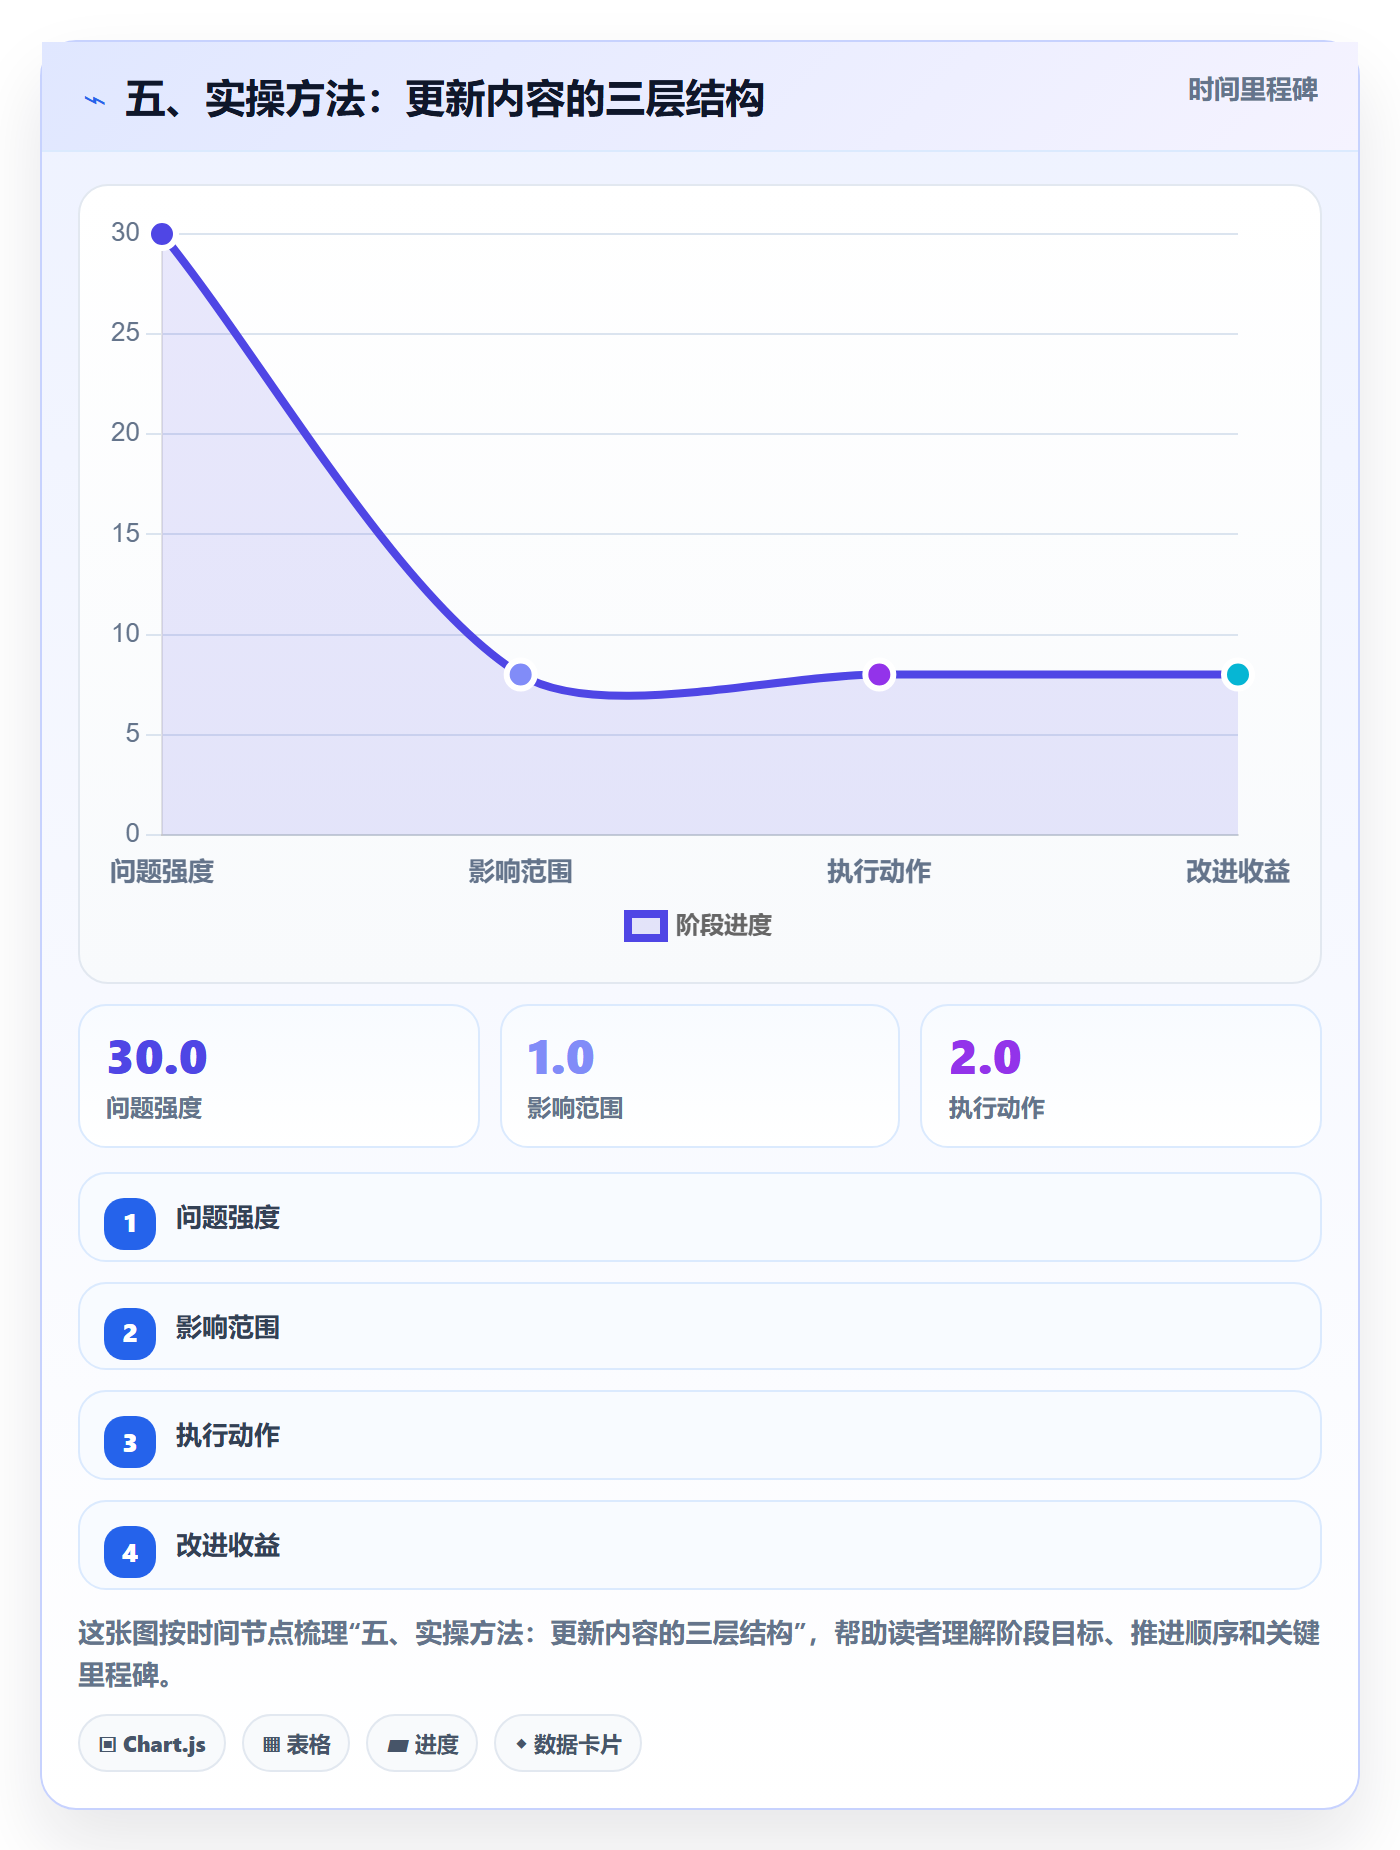Click the 改进收益 x-axis label
This screenshot has width=1400, height=1850.
point(1237,872)
